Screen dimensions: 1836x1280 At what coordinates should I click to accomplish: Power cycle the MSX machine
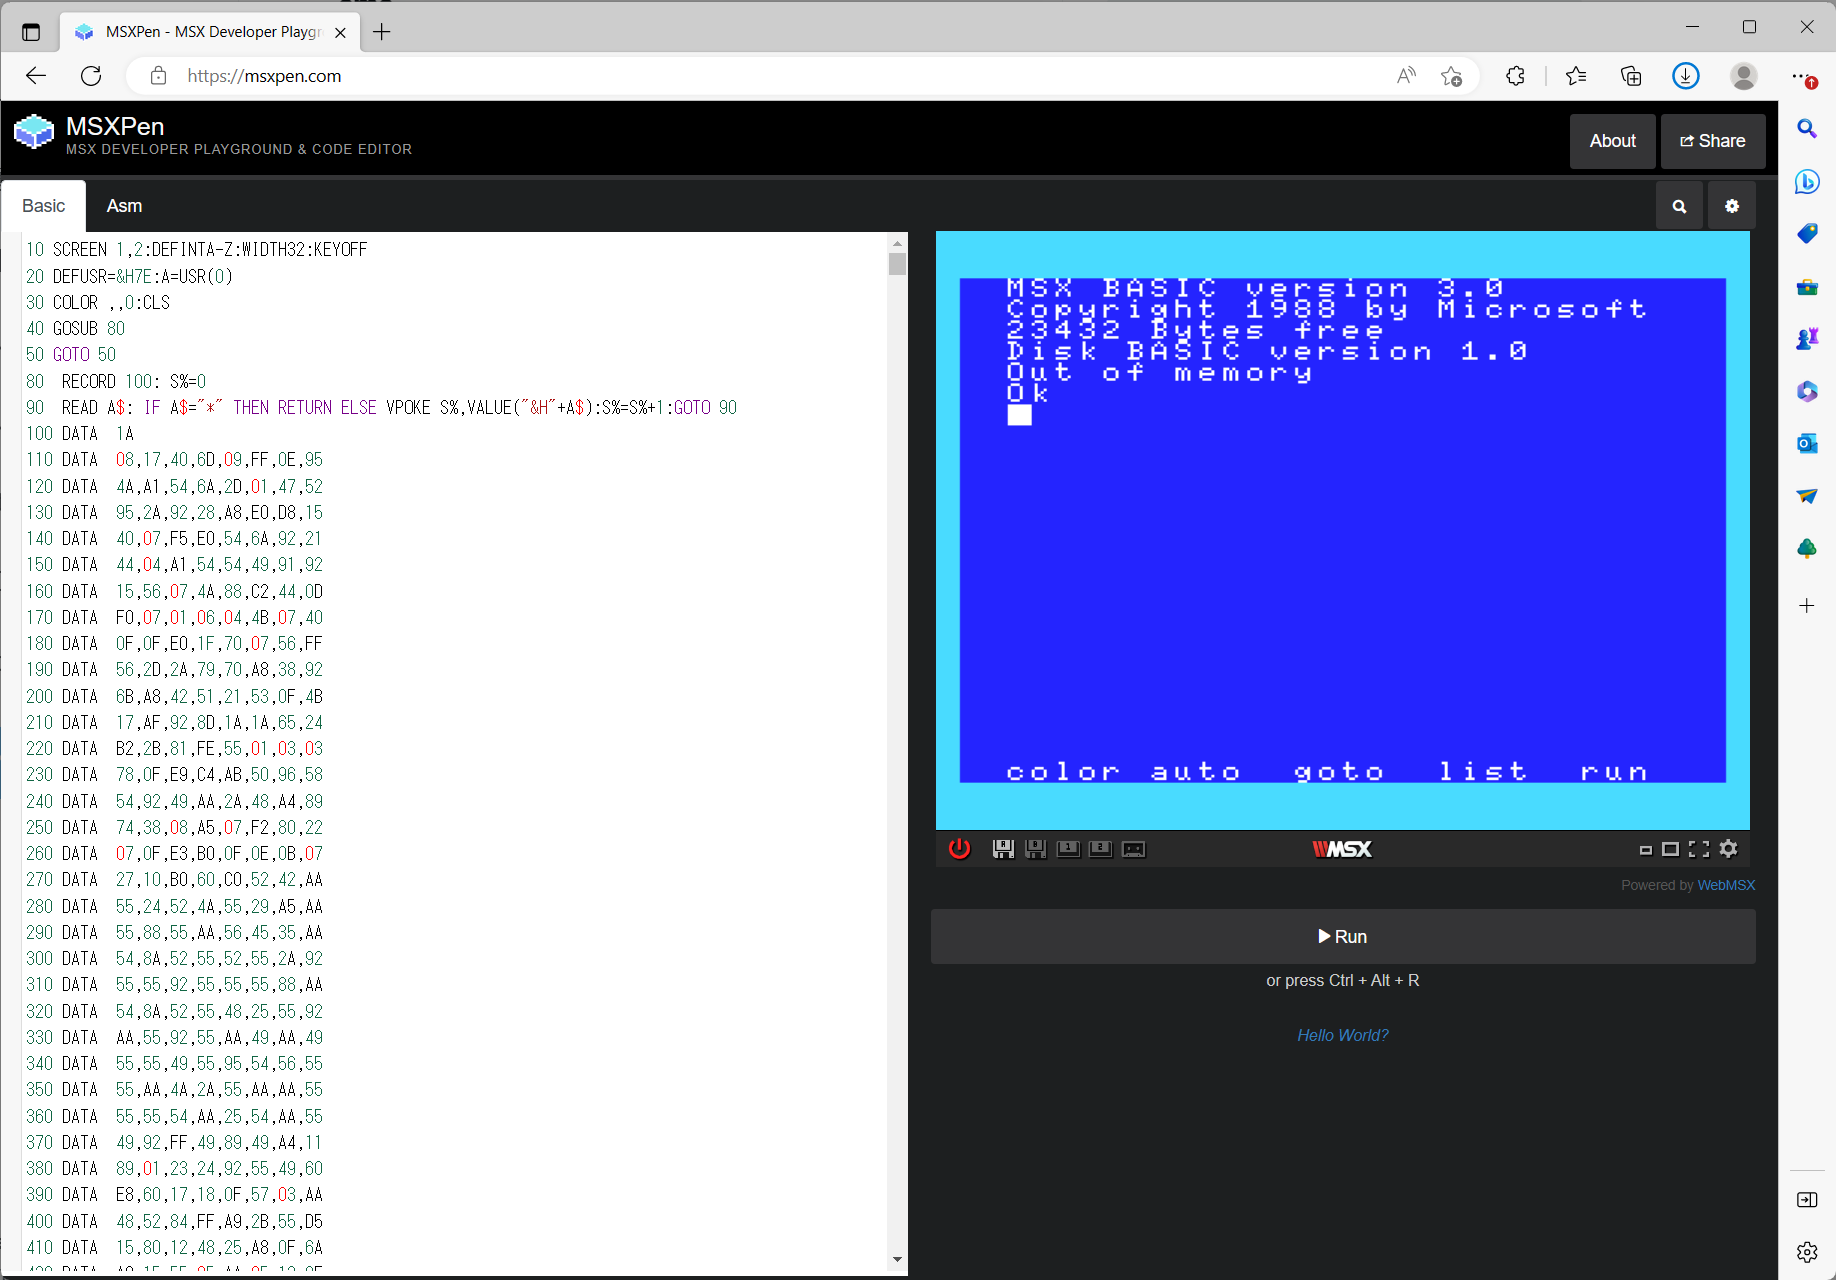click(x=959, y=849)
